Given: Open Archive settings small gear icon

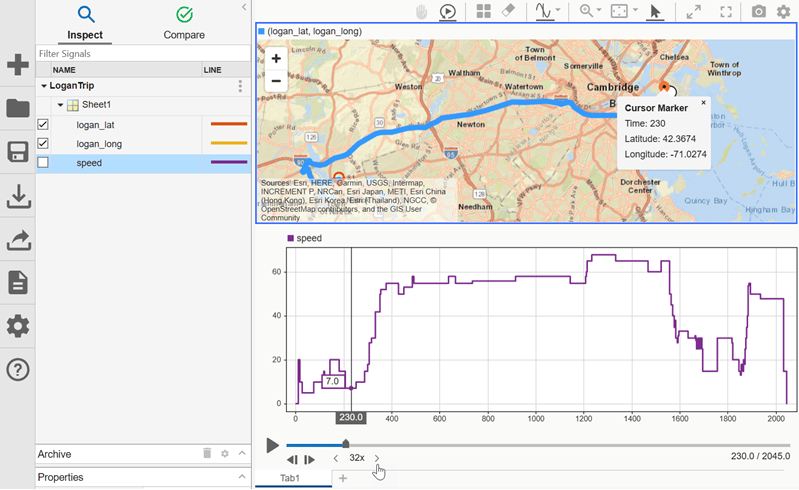Looking at the screenshot, I should click(x=225, y=453).
